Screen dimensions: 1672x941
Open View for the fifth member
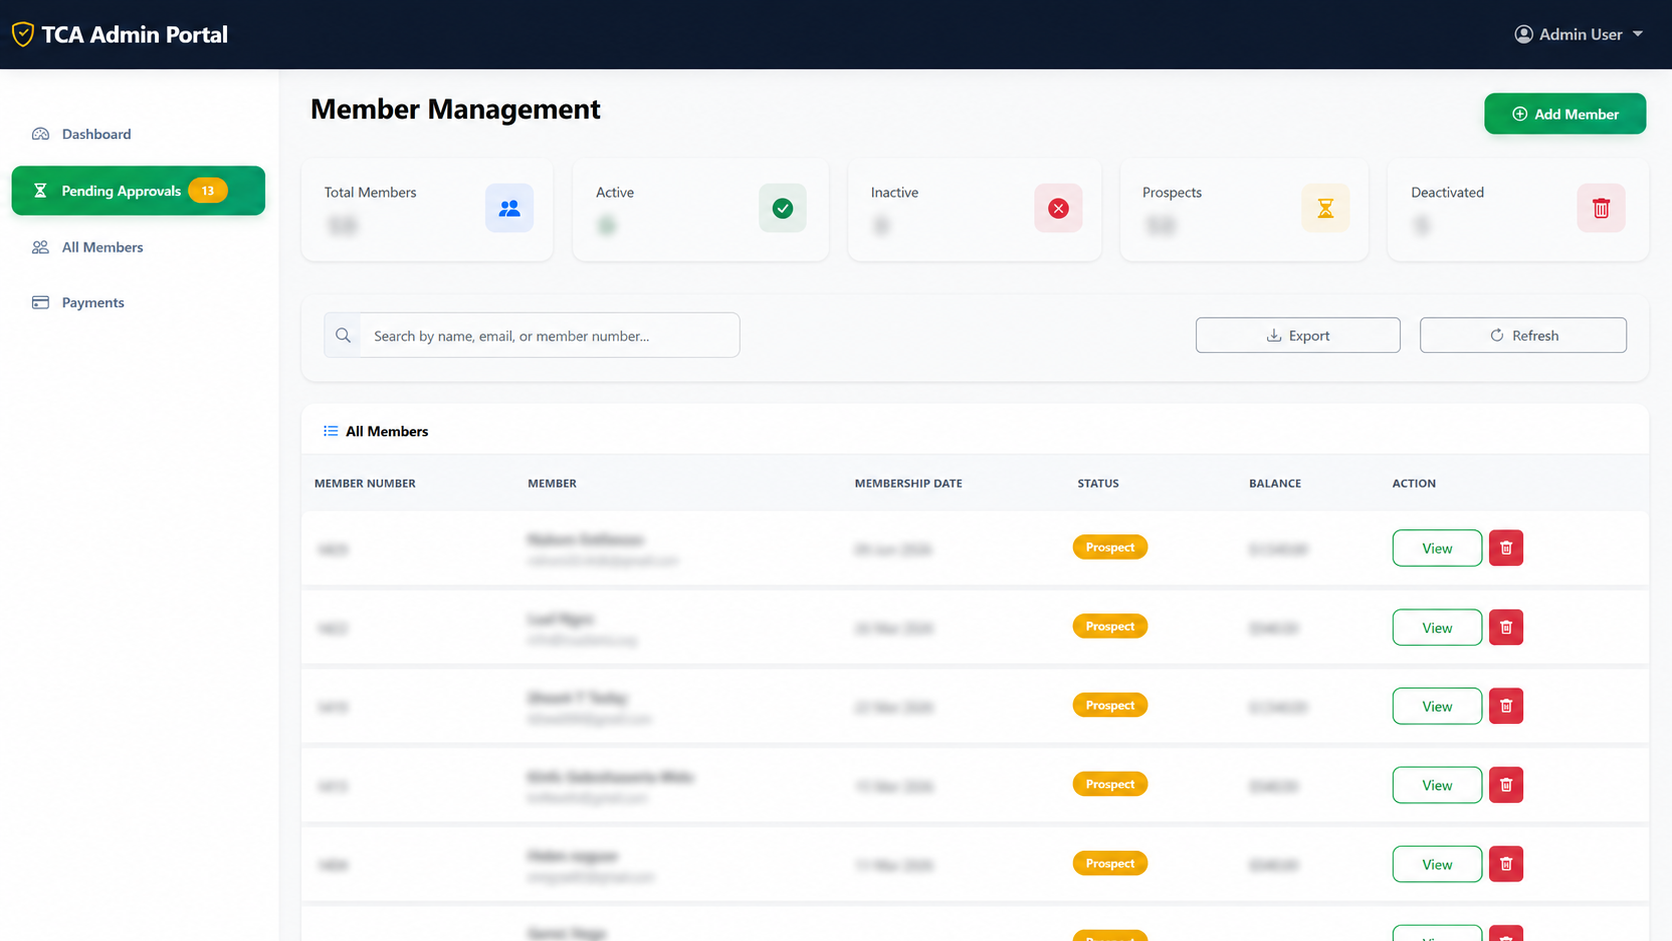coord(1437,864)
